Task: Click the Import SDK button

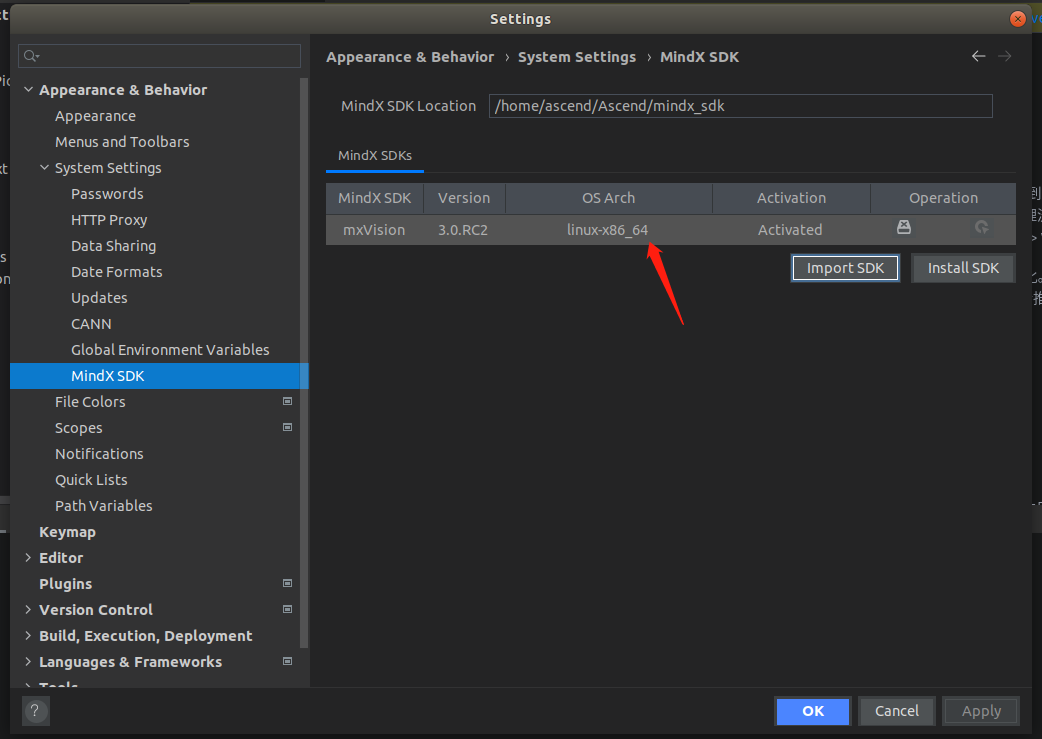Action: (845, 268)
